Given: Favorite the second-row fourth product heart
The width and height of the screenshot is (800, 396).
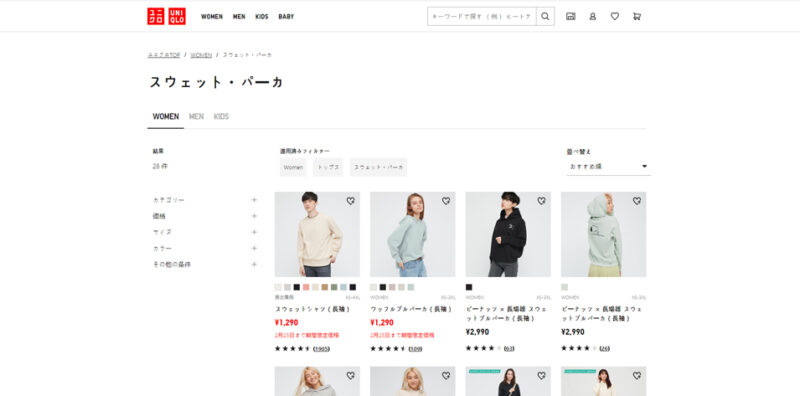Looking at the screenshot, I should click(637, 376).
